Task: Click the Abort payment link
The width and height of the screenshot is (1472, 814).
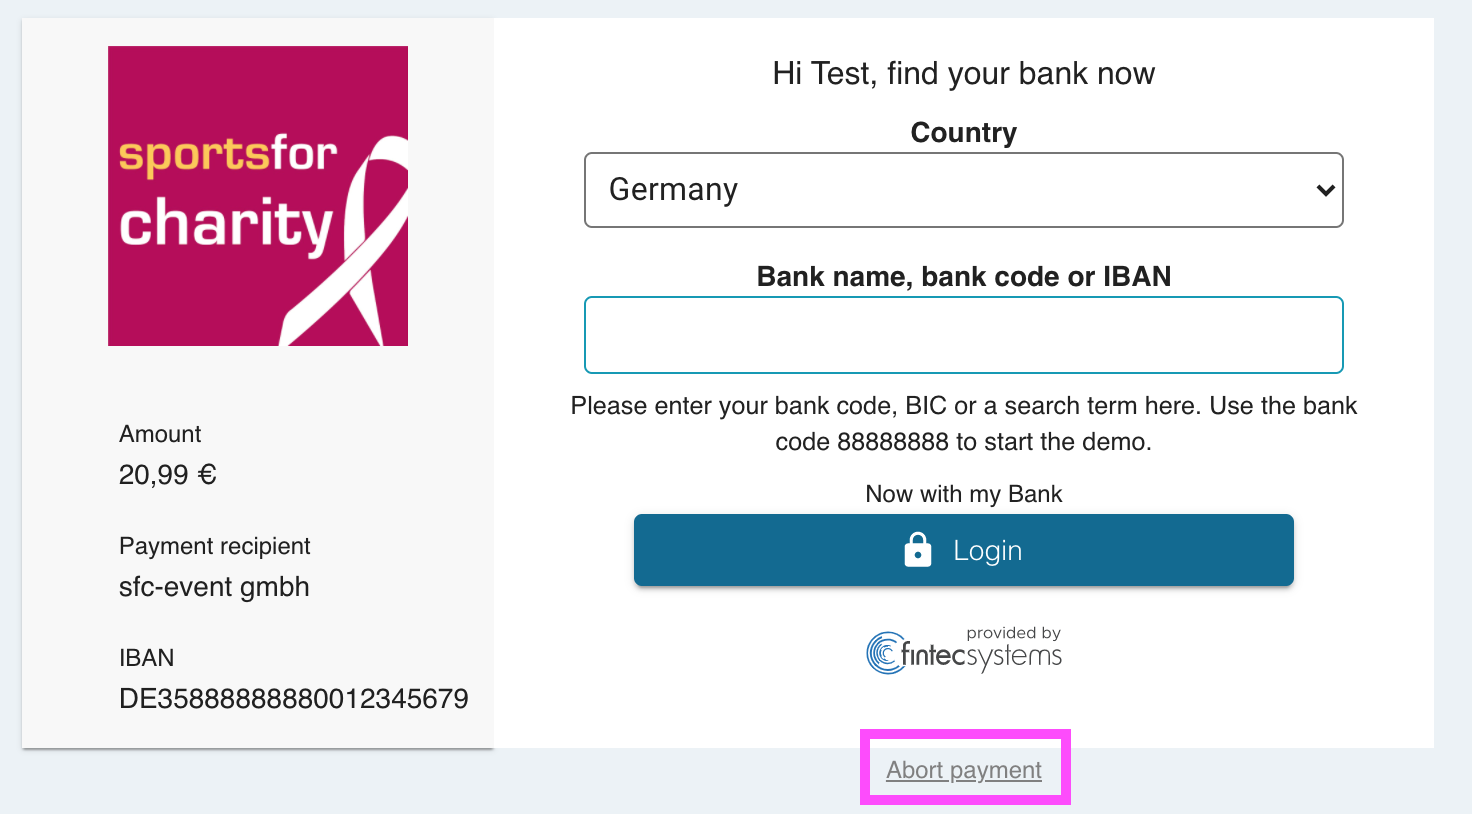Action: point(964,770)
